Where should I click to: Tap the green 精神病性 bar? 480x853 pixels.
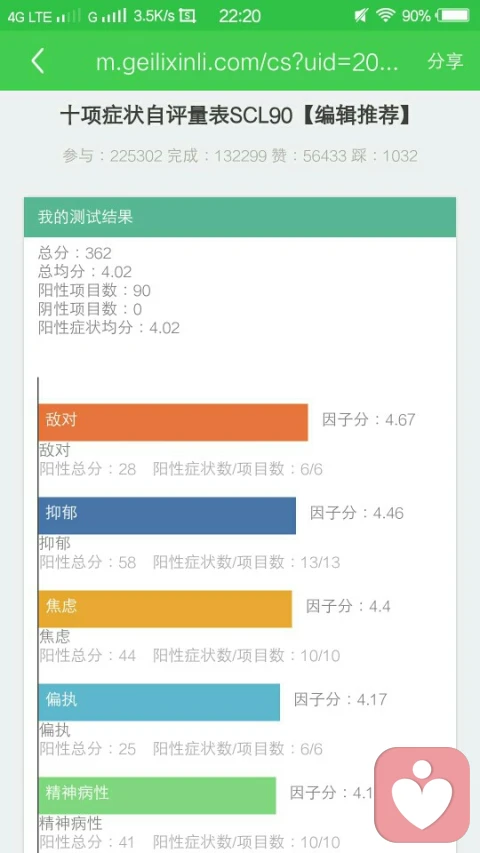(157, 795)
